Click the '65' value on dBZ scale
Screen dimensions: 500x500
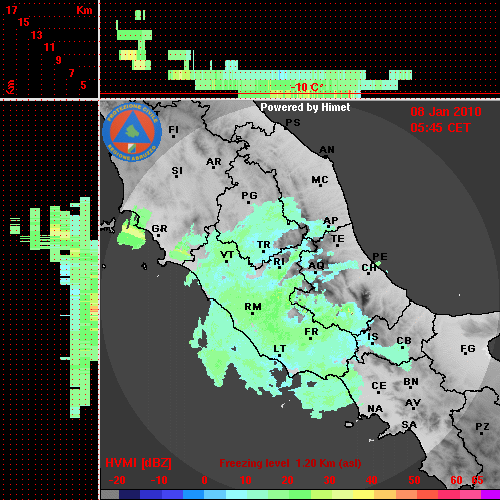477,480
